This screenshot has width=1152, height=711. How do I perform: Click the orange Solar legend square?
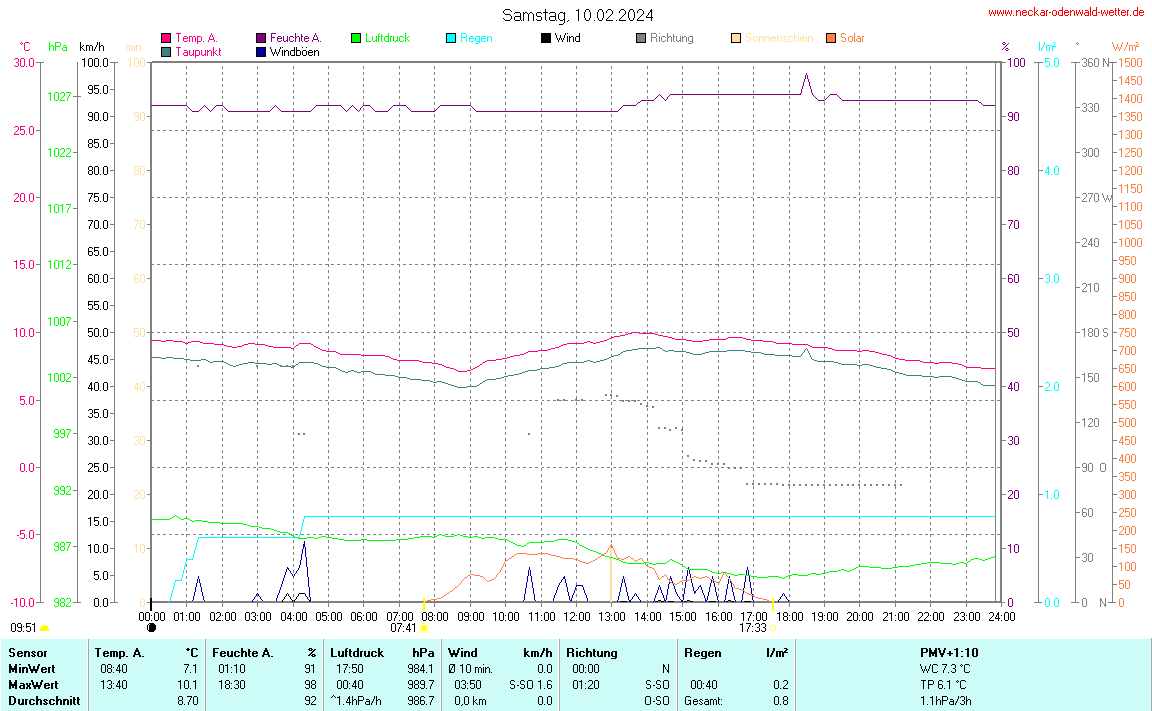click(x=831, y=39)
